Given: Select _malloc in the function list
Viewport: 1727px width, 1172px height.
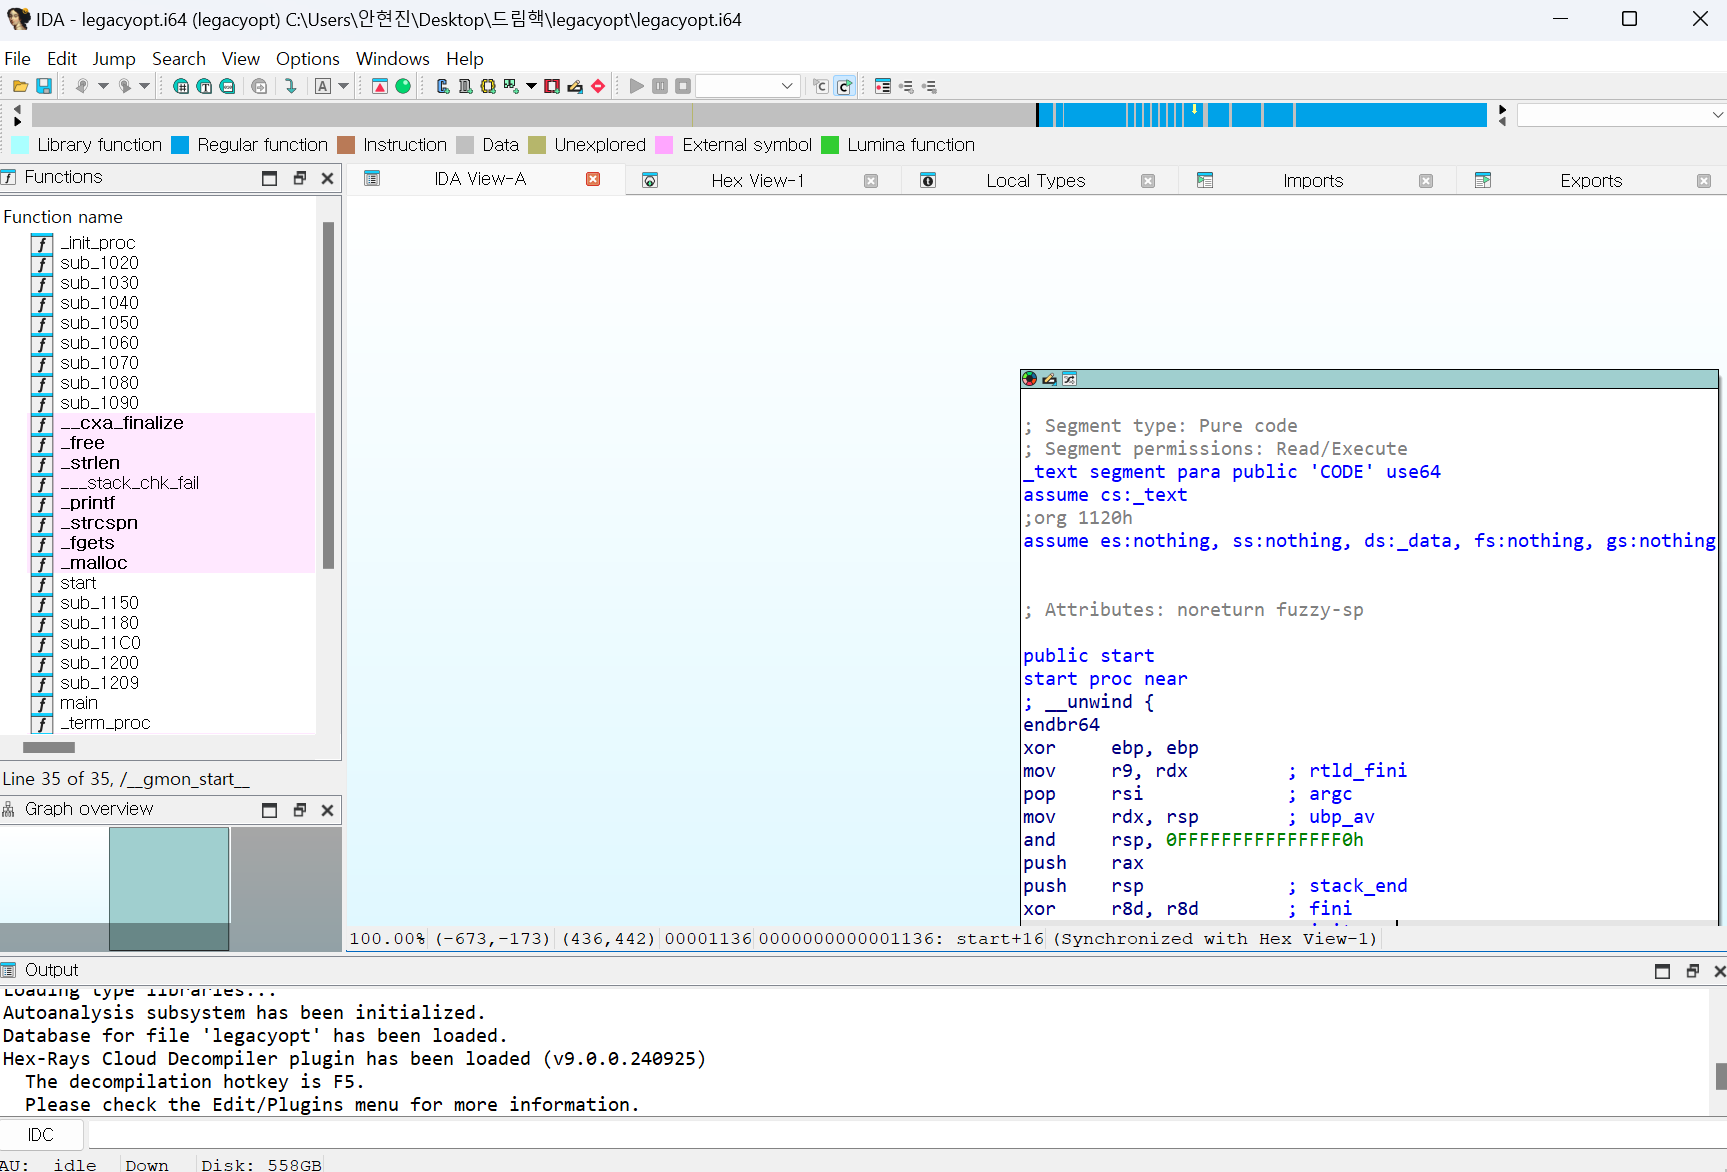Looking at the screenshot, I should click(93, 563).
